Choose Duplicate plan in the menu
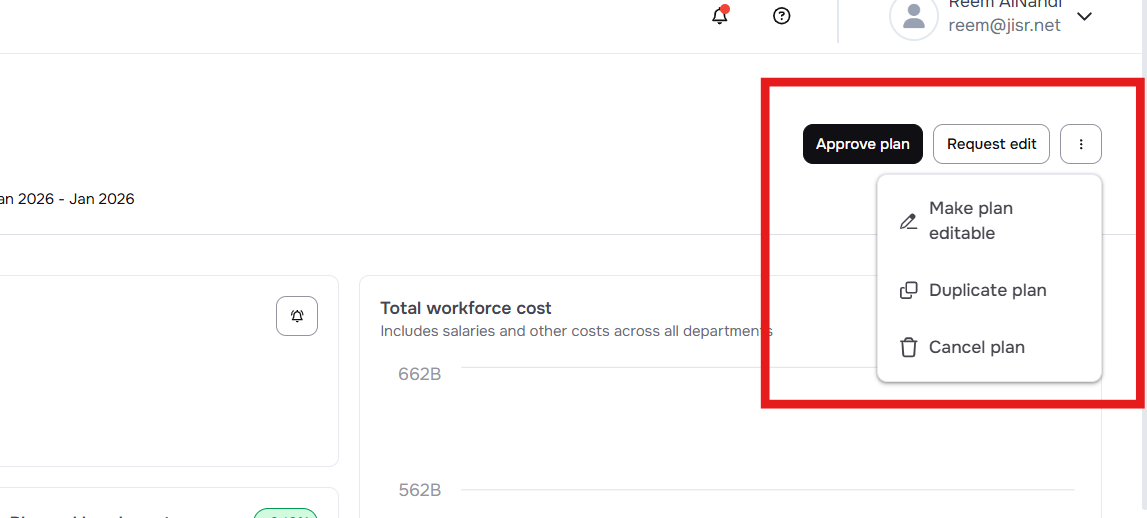The image size is (1147, 518). (987, 291)
